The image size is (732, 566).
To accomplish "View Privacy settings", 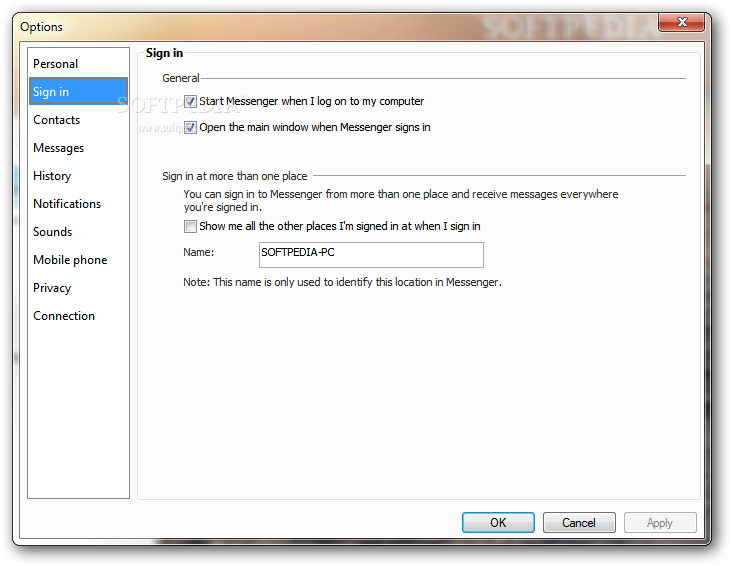I will [78, 288].
